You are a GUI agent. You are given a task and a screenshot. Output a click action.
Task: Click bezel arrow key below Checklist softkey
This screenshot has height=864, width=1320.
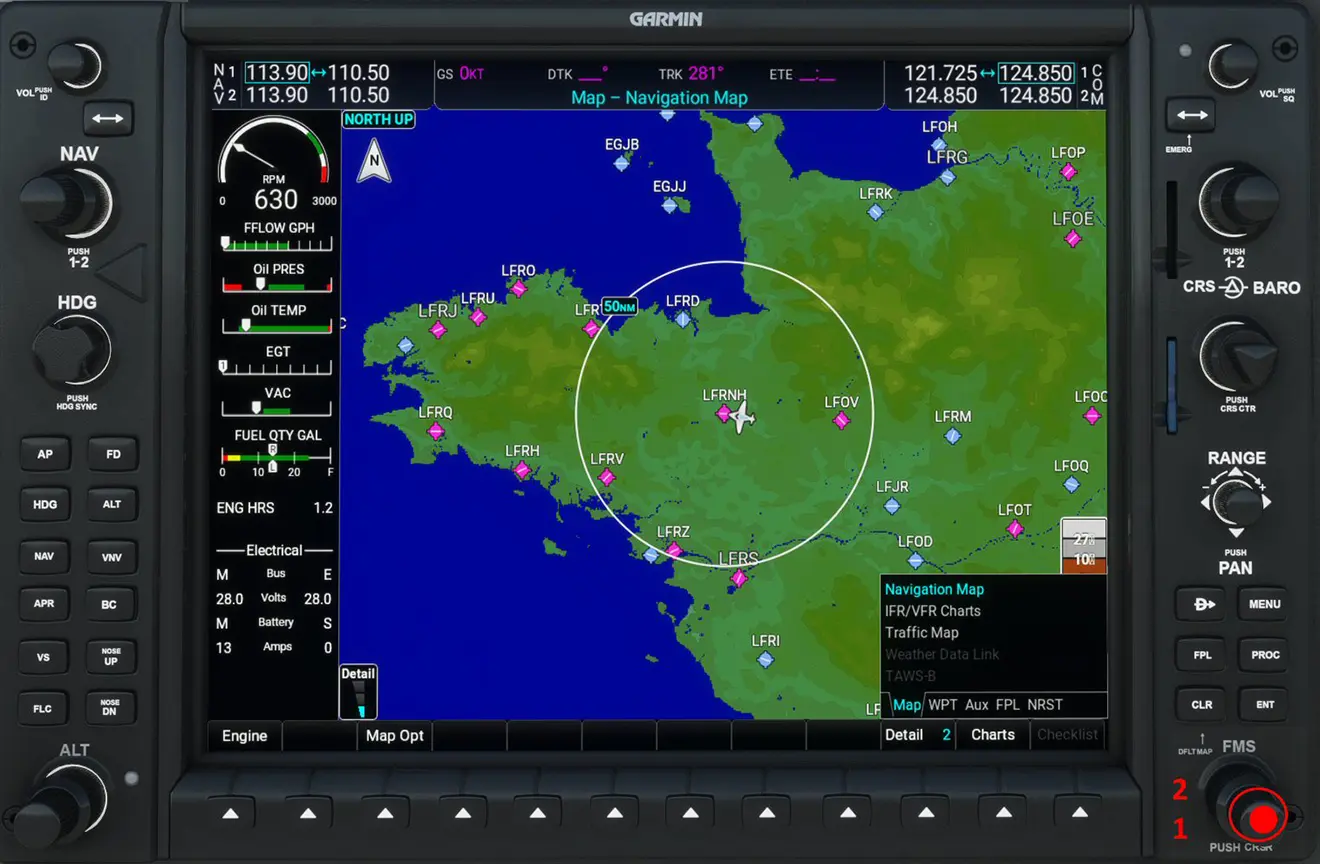coord(1079,813)
